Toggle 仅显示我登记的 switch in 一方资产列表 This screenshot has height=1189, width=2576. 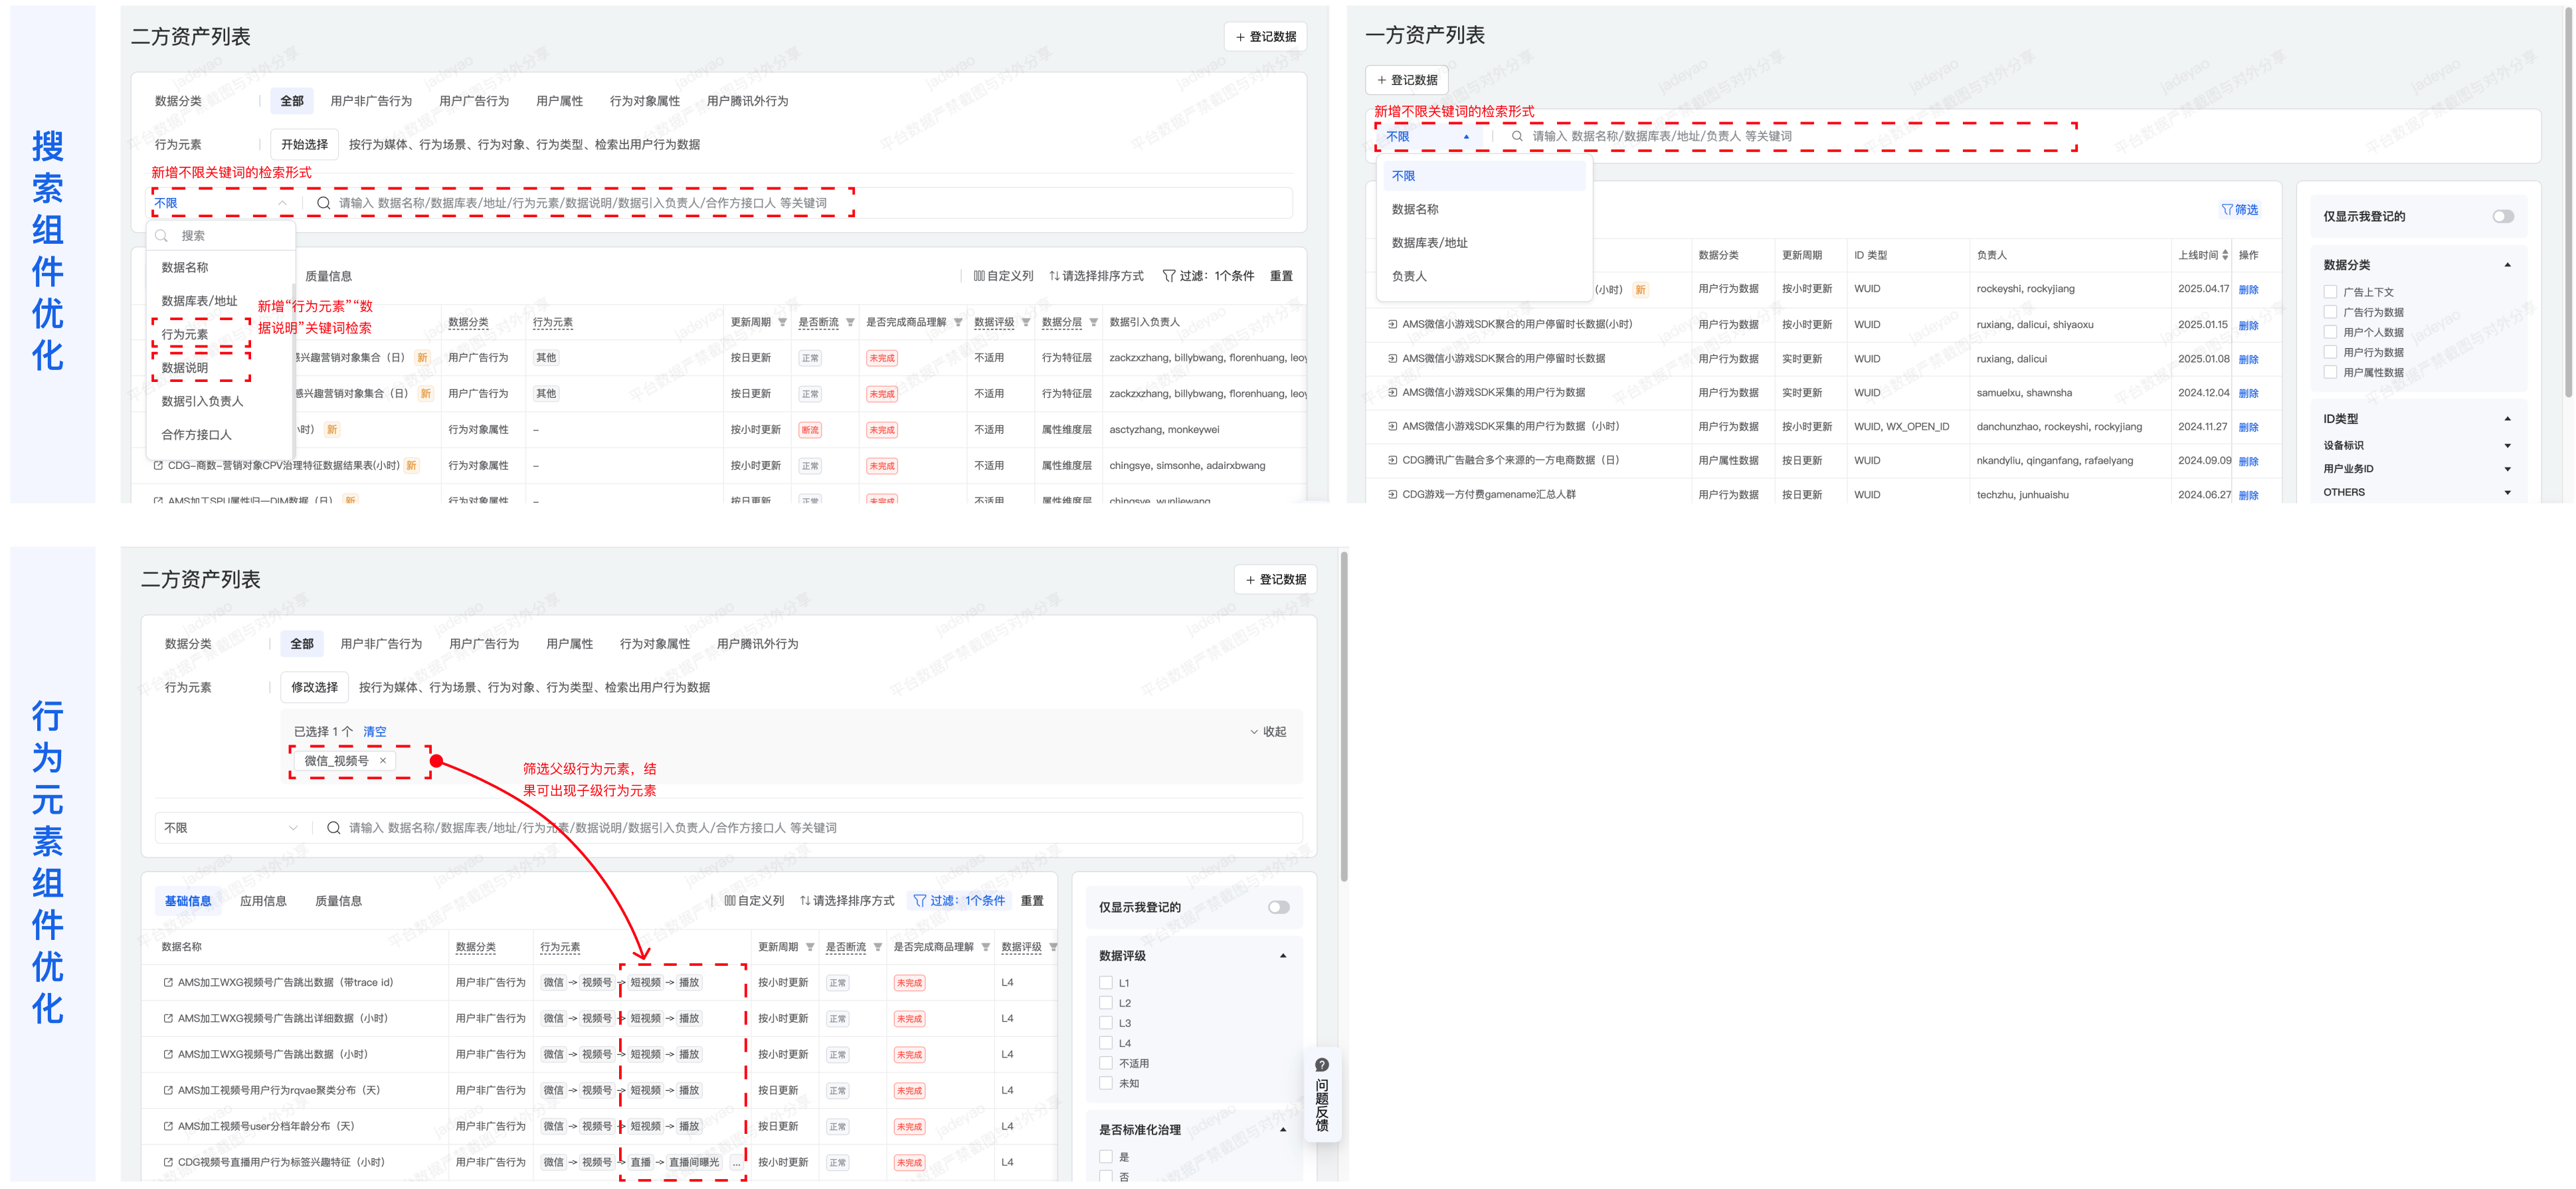2503,217
